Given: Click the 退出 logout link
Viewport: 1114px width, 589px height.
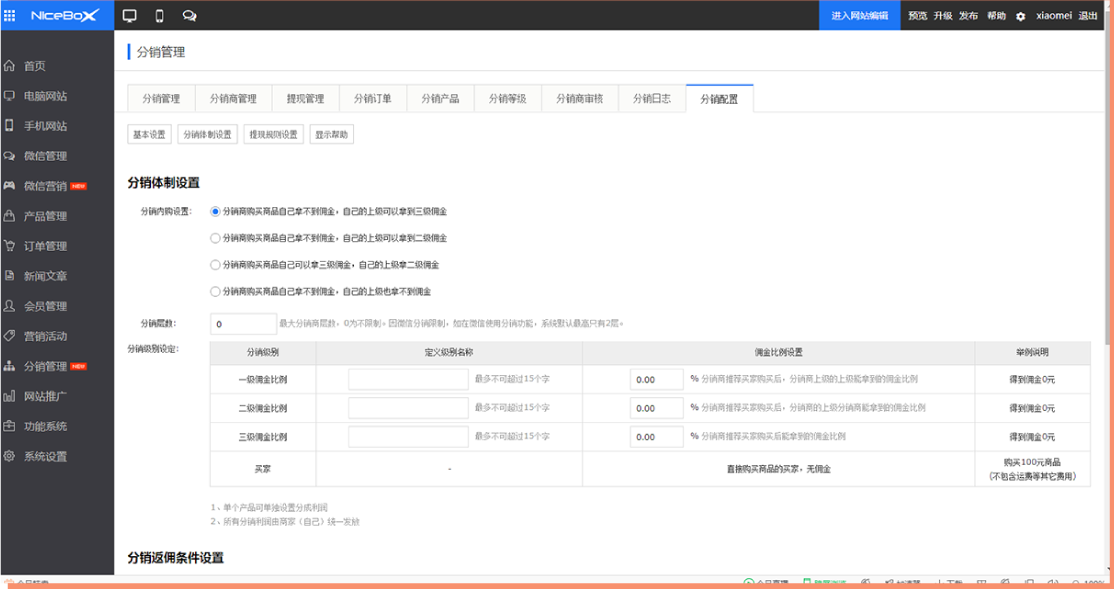Looking at the screenshot, I should pos(1088,16).
